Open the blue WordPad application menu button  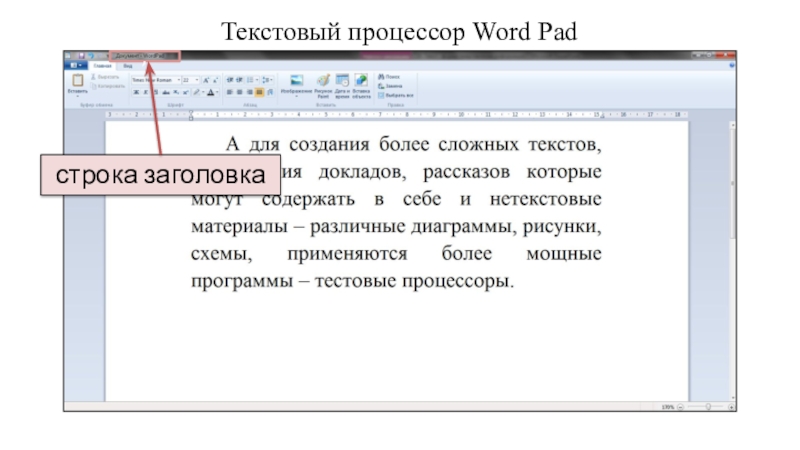click(76, 66)
